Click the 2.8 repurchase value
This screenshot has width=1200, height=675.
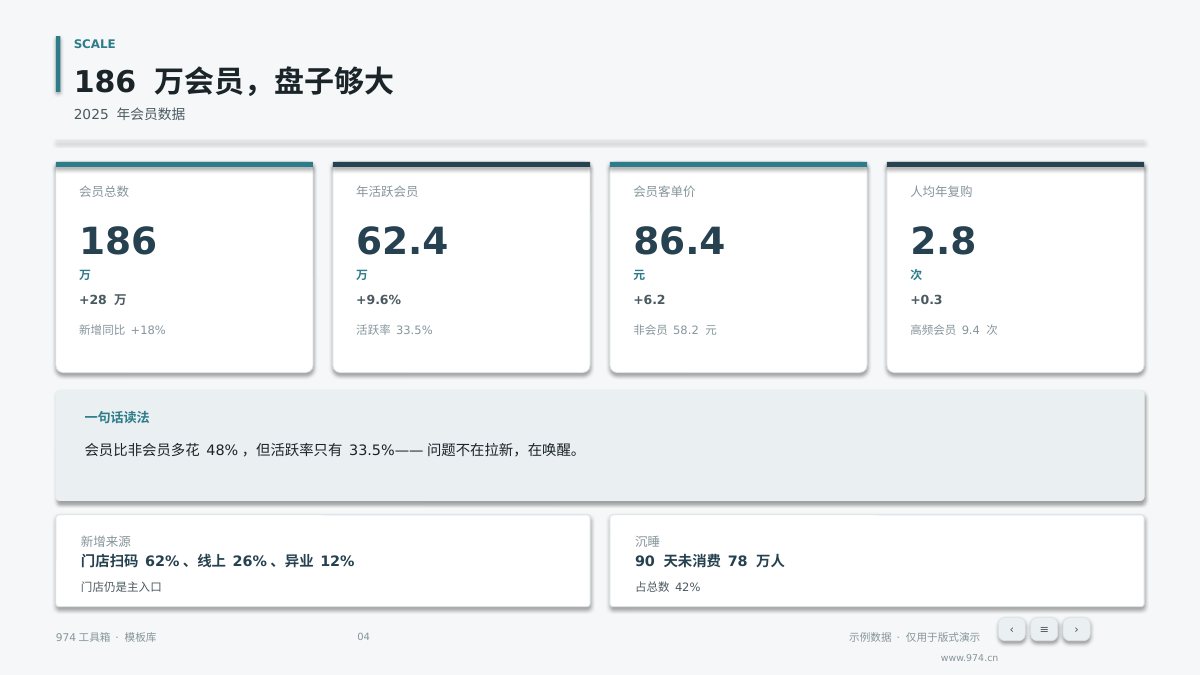(x=943, y=241)
